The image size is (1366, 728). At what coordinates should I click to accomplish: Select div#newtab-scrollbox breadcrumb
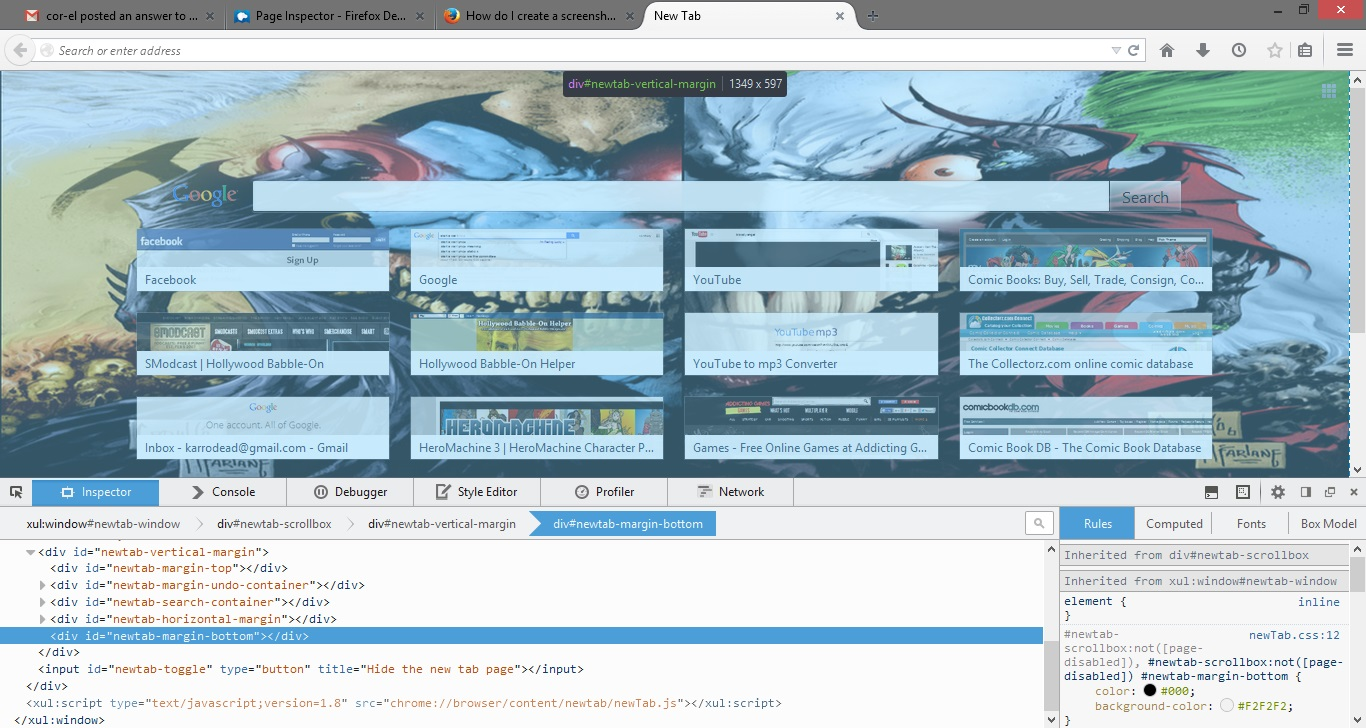[x=274, y=523]
